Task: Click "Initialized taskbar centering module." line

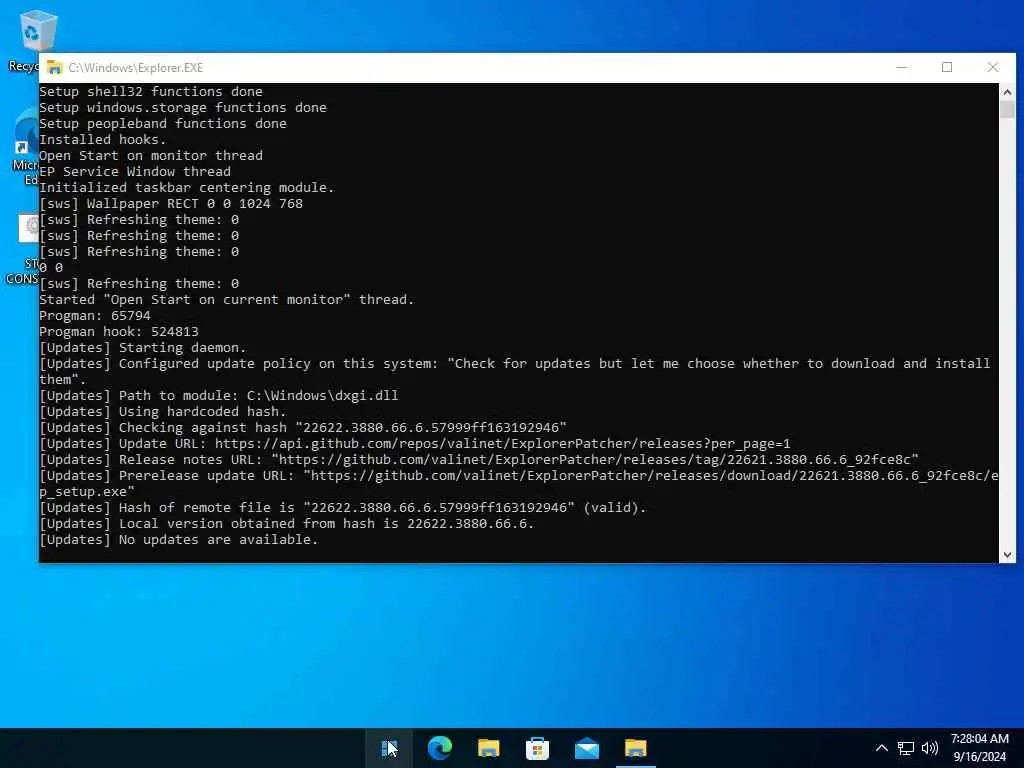Action: (x=187, y=187)
